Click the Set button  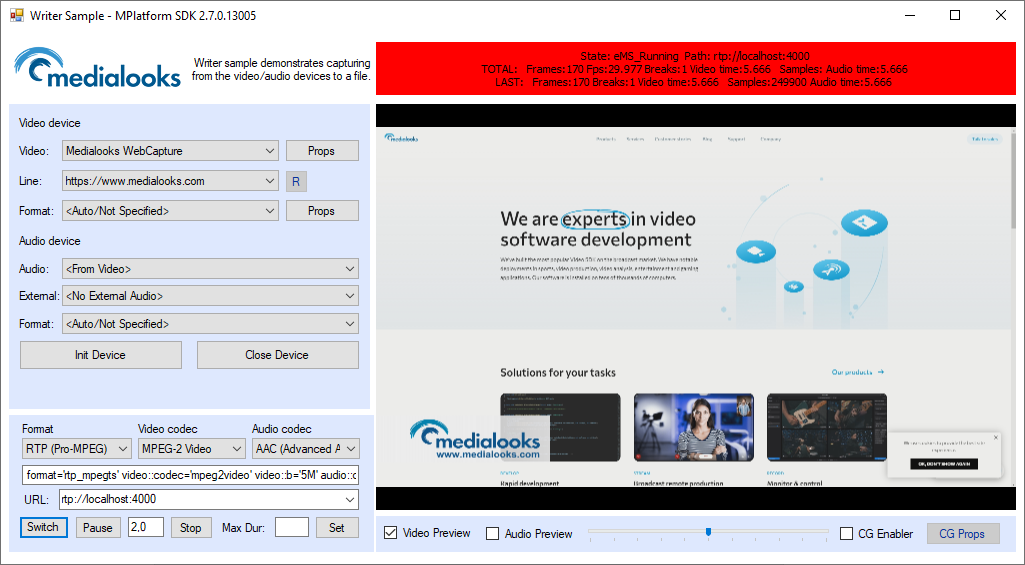click(x=337, y=528)
